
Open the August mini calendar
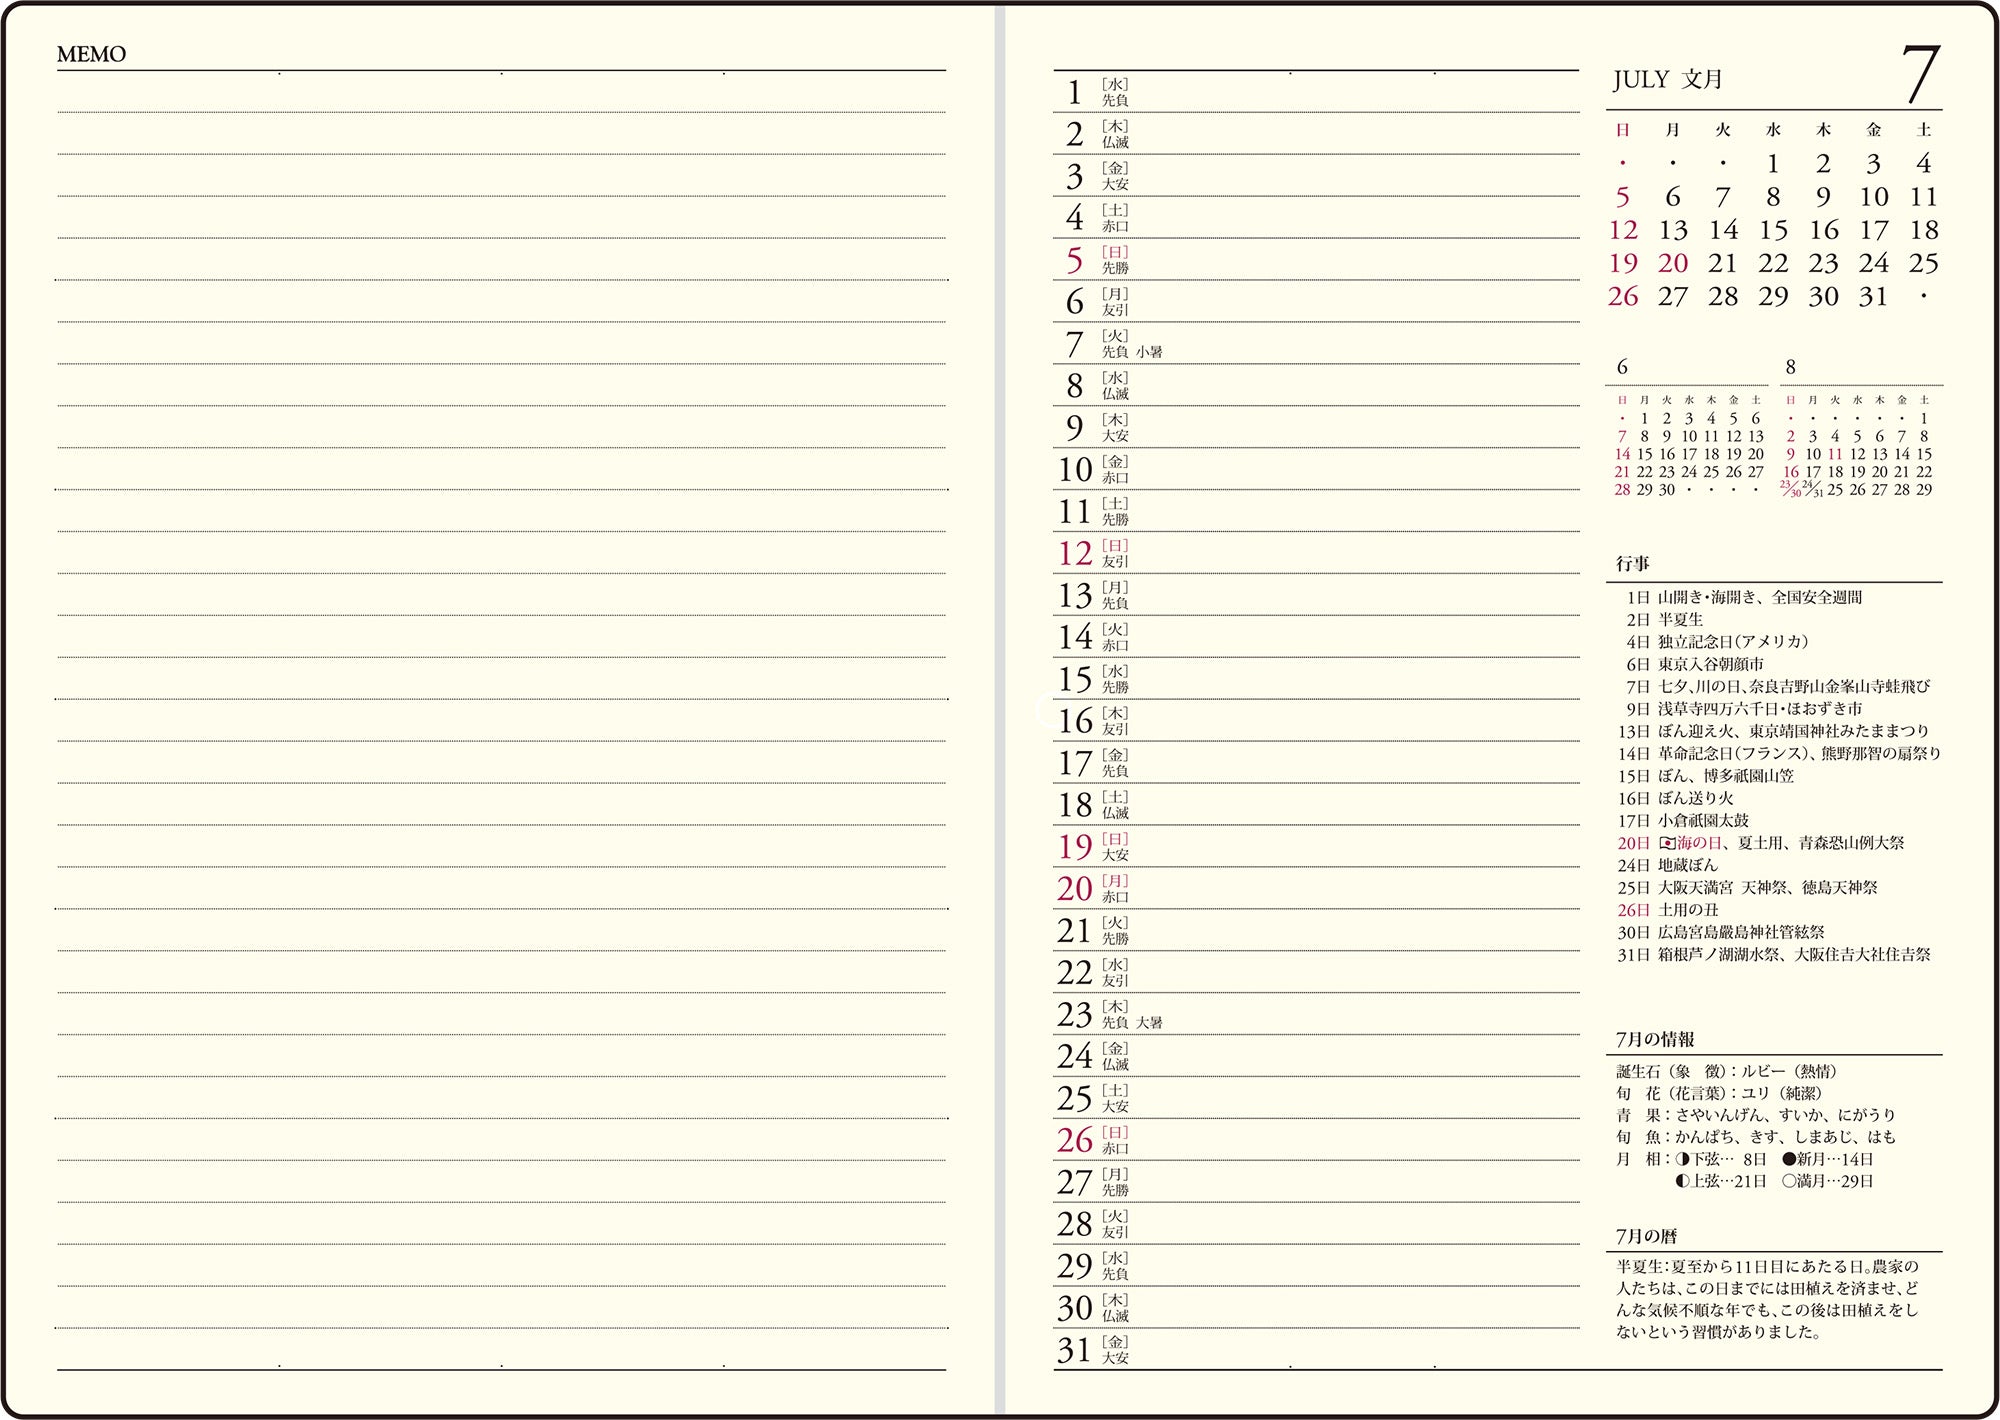click(1860, 430)
